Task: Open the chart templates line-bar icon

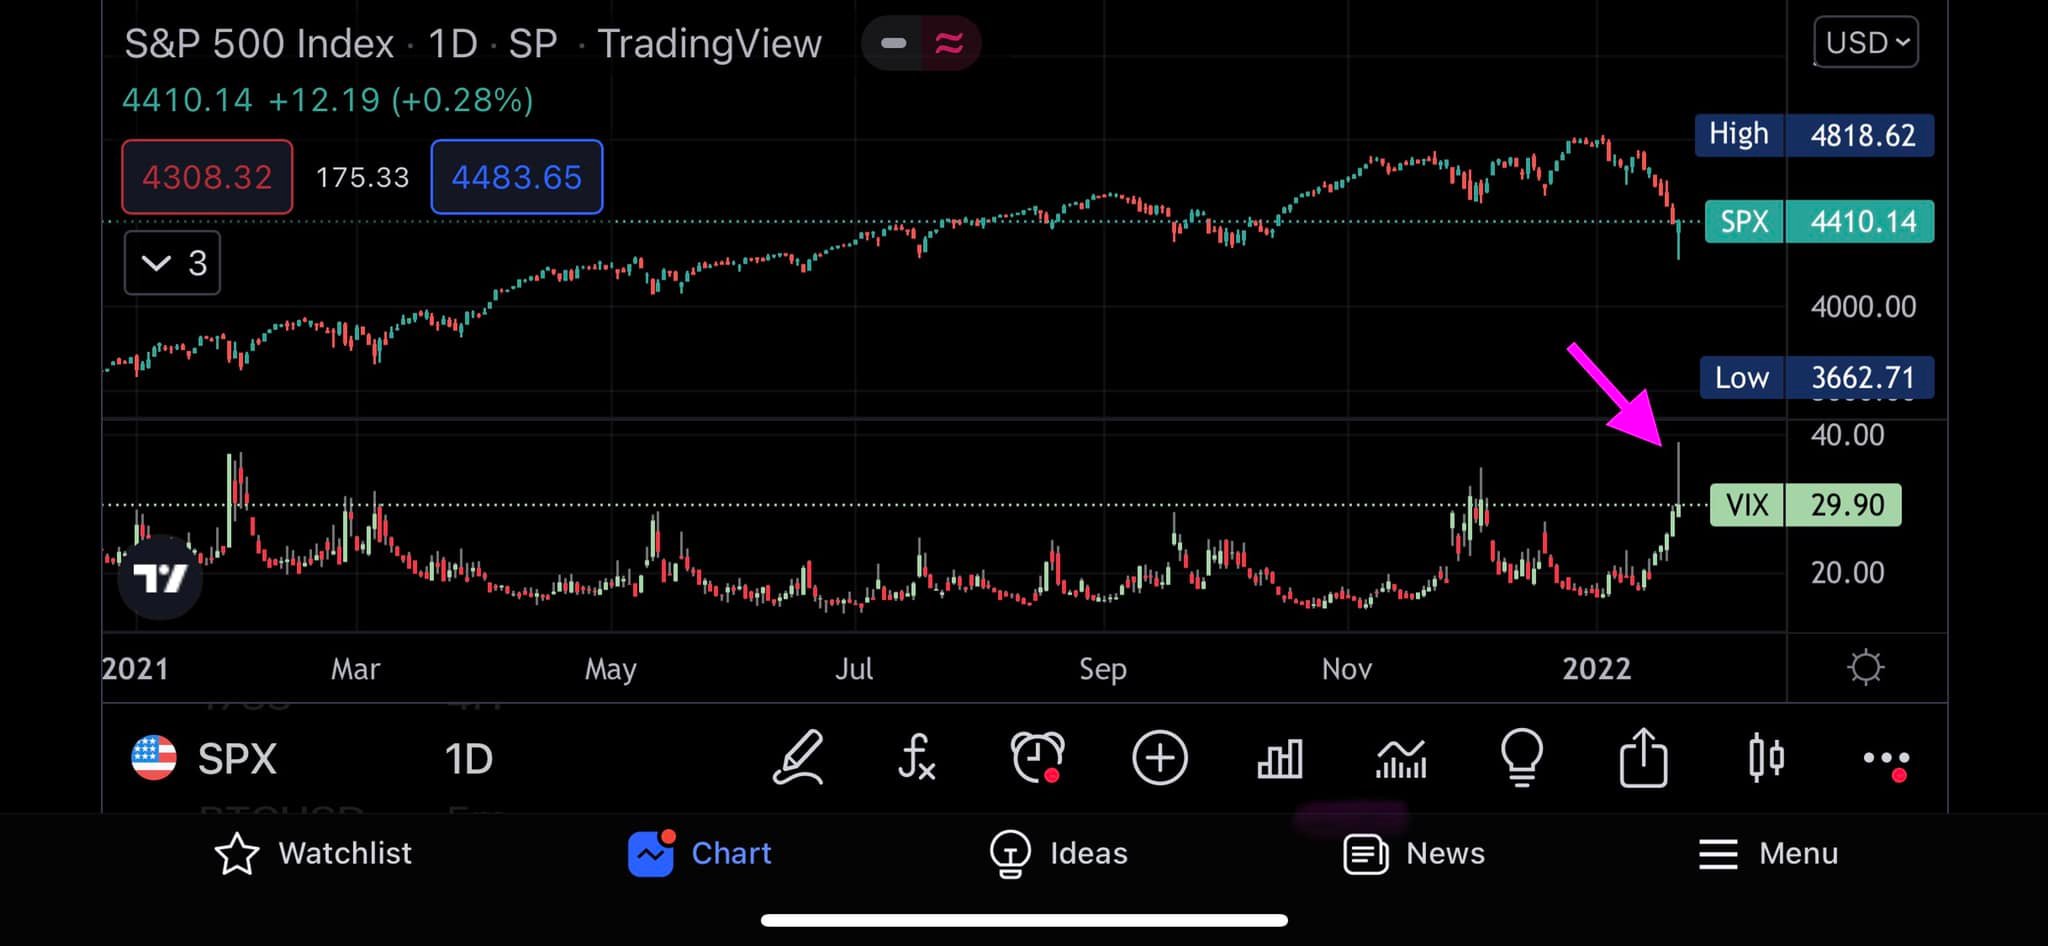Action: [x=1401, y=759]
